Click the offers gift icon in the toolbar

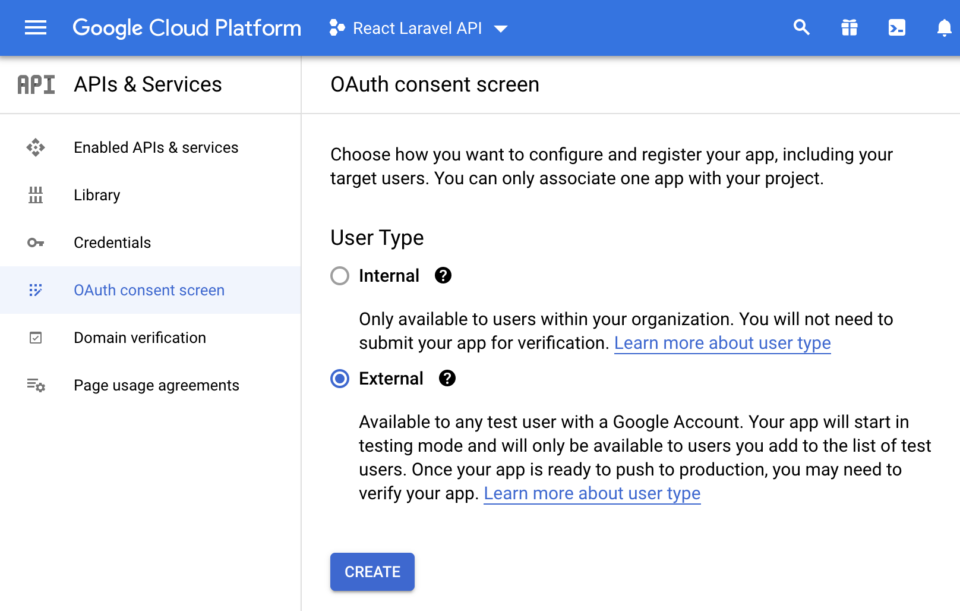(848, 27)
